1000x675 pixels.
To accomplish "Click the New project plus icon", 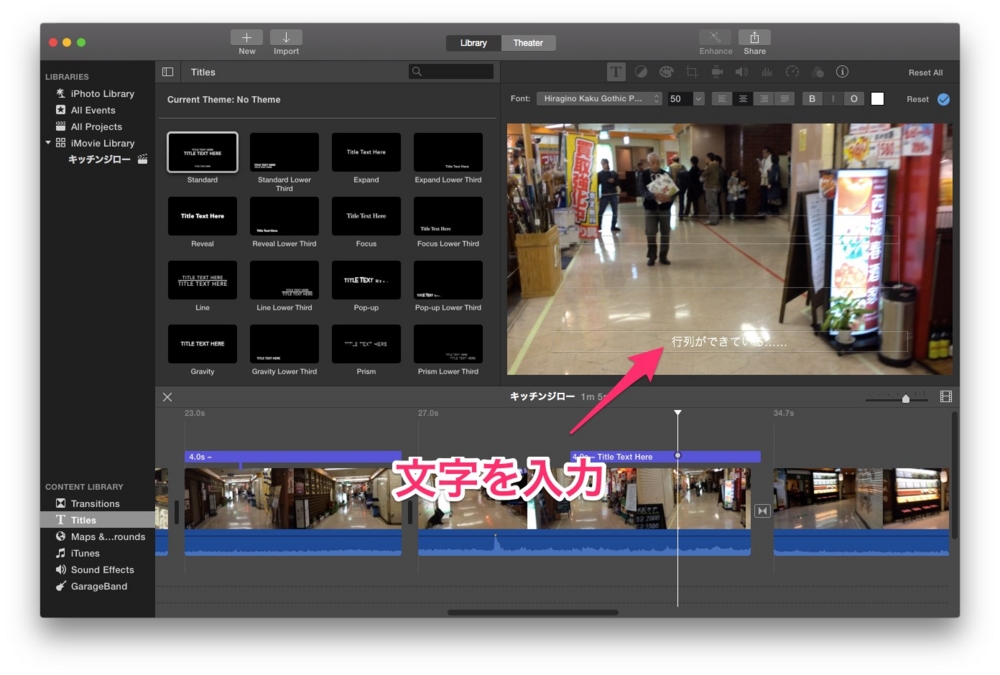I will (247, 38).
